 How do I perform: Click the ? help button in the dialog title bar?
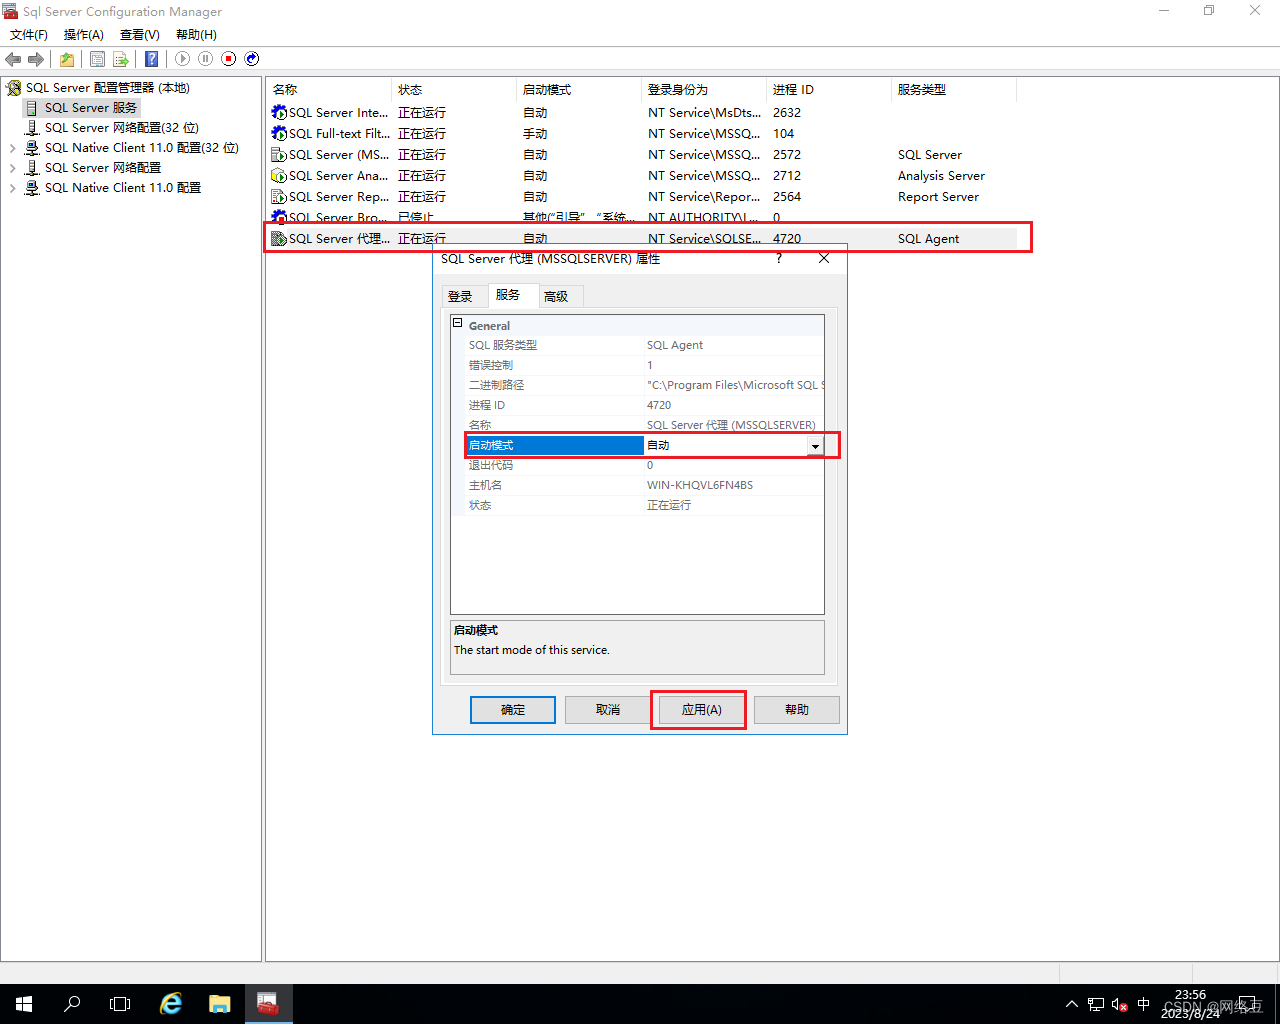coord(779,258)
